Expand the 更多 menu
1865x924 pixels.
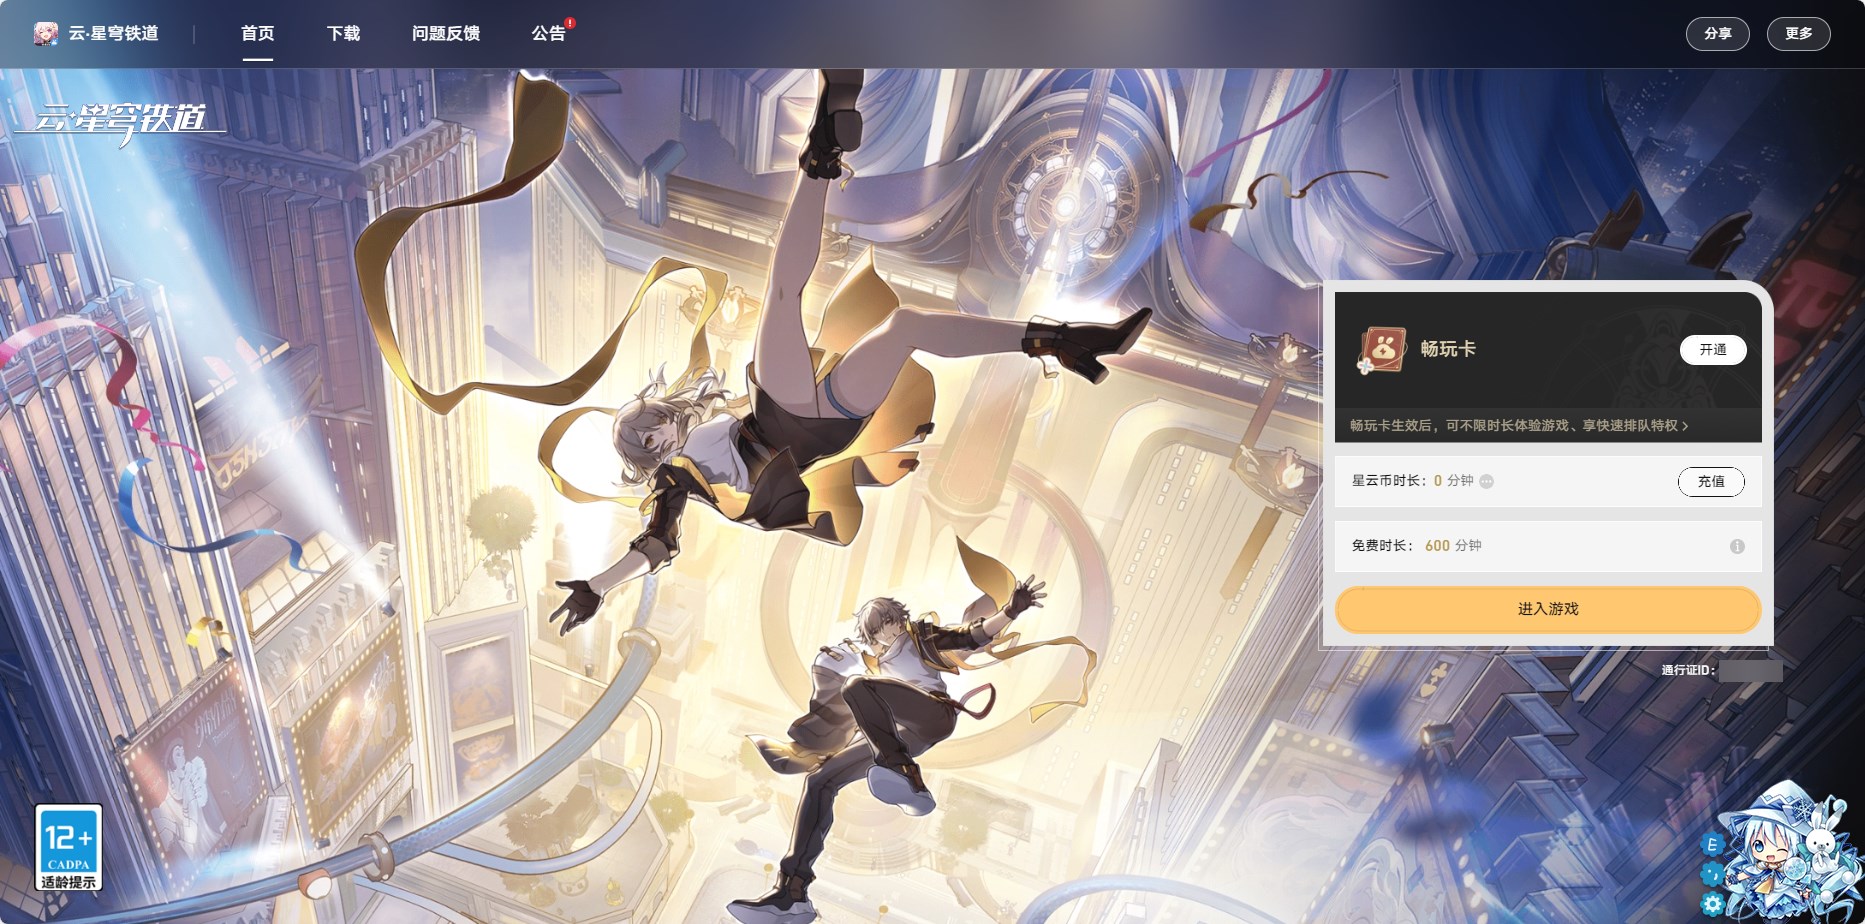point(1798,34)
